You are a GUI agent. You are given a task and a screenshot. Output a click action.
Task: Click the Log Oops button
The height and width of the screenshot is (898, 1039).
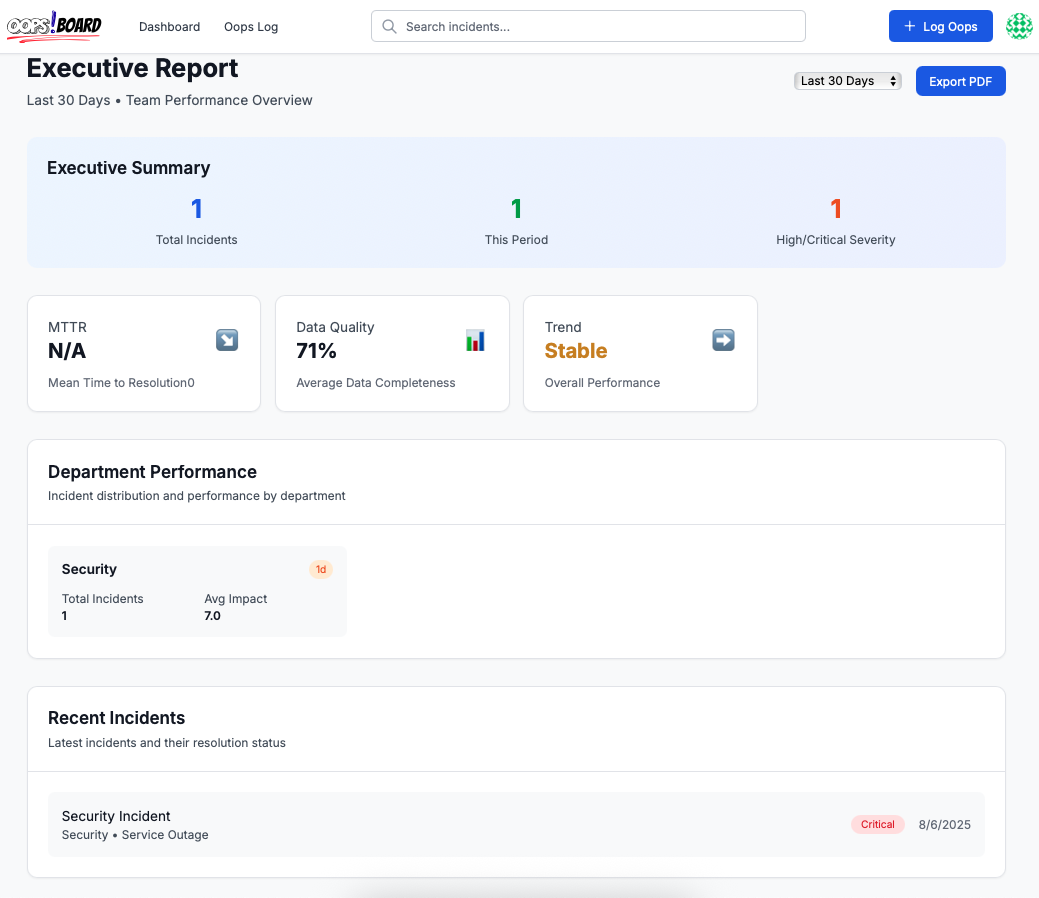point(941,26)
